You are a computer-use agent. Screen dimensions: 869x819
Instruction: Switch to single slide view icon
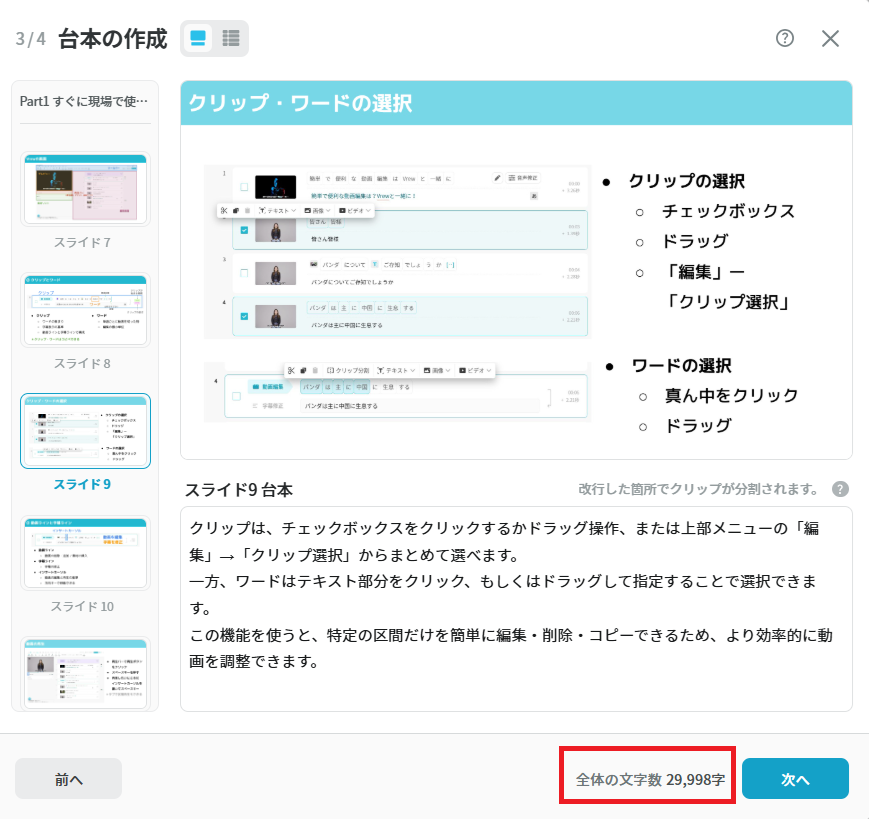tap(198, 38)
